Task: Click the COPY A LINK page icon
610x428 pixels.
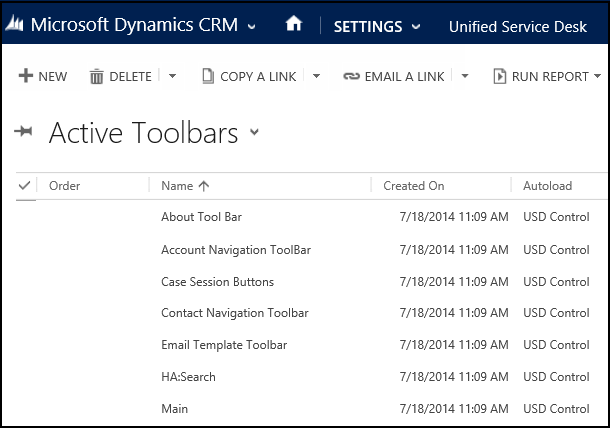Action: [x=208, y=76]
